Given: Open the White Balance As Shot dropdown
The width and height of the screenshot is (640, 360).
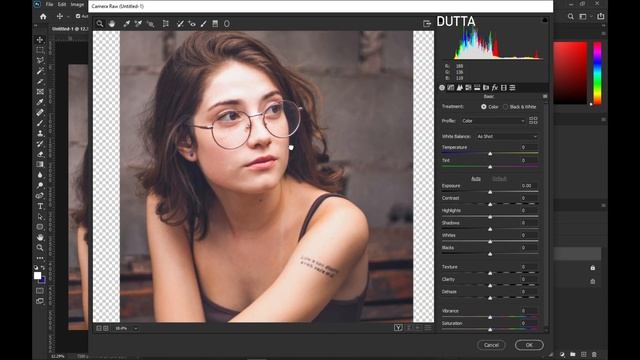Looking at the screenshot, I should coord(507,136).
